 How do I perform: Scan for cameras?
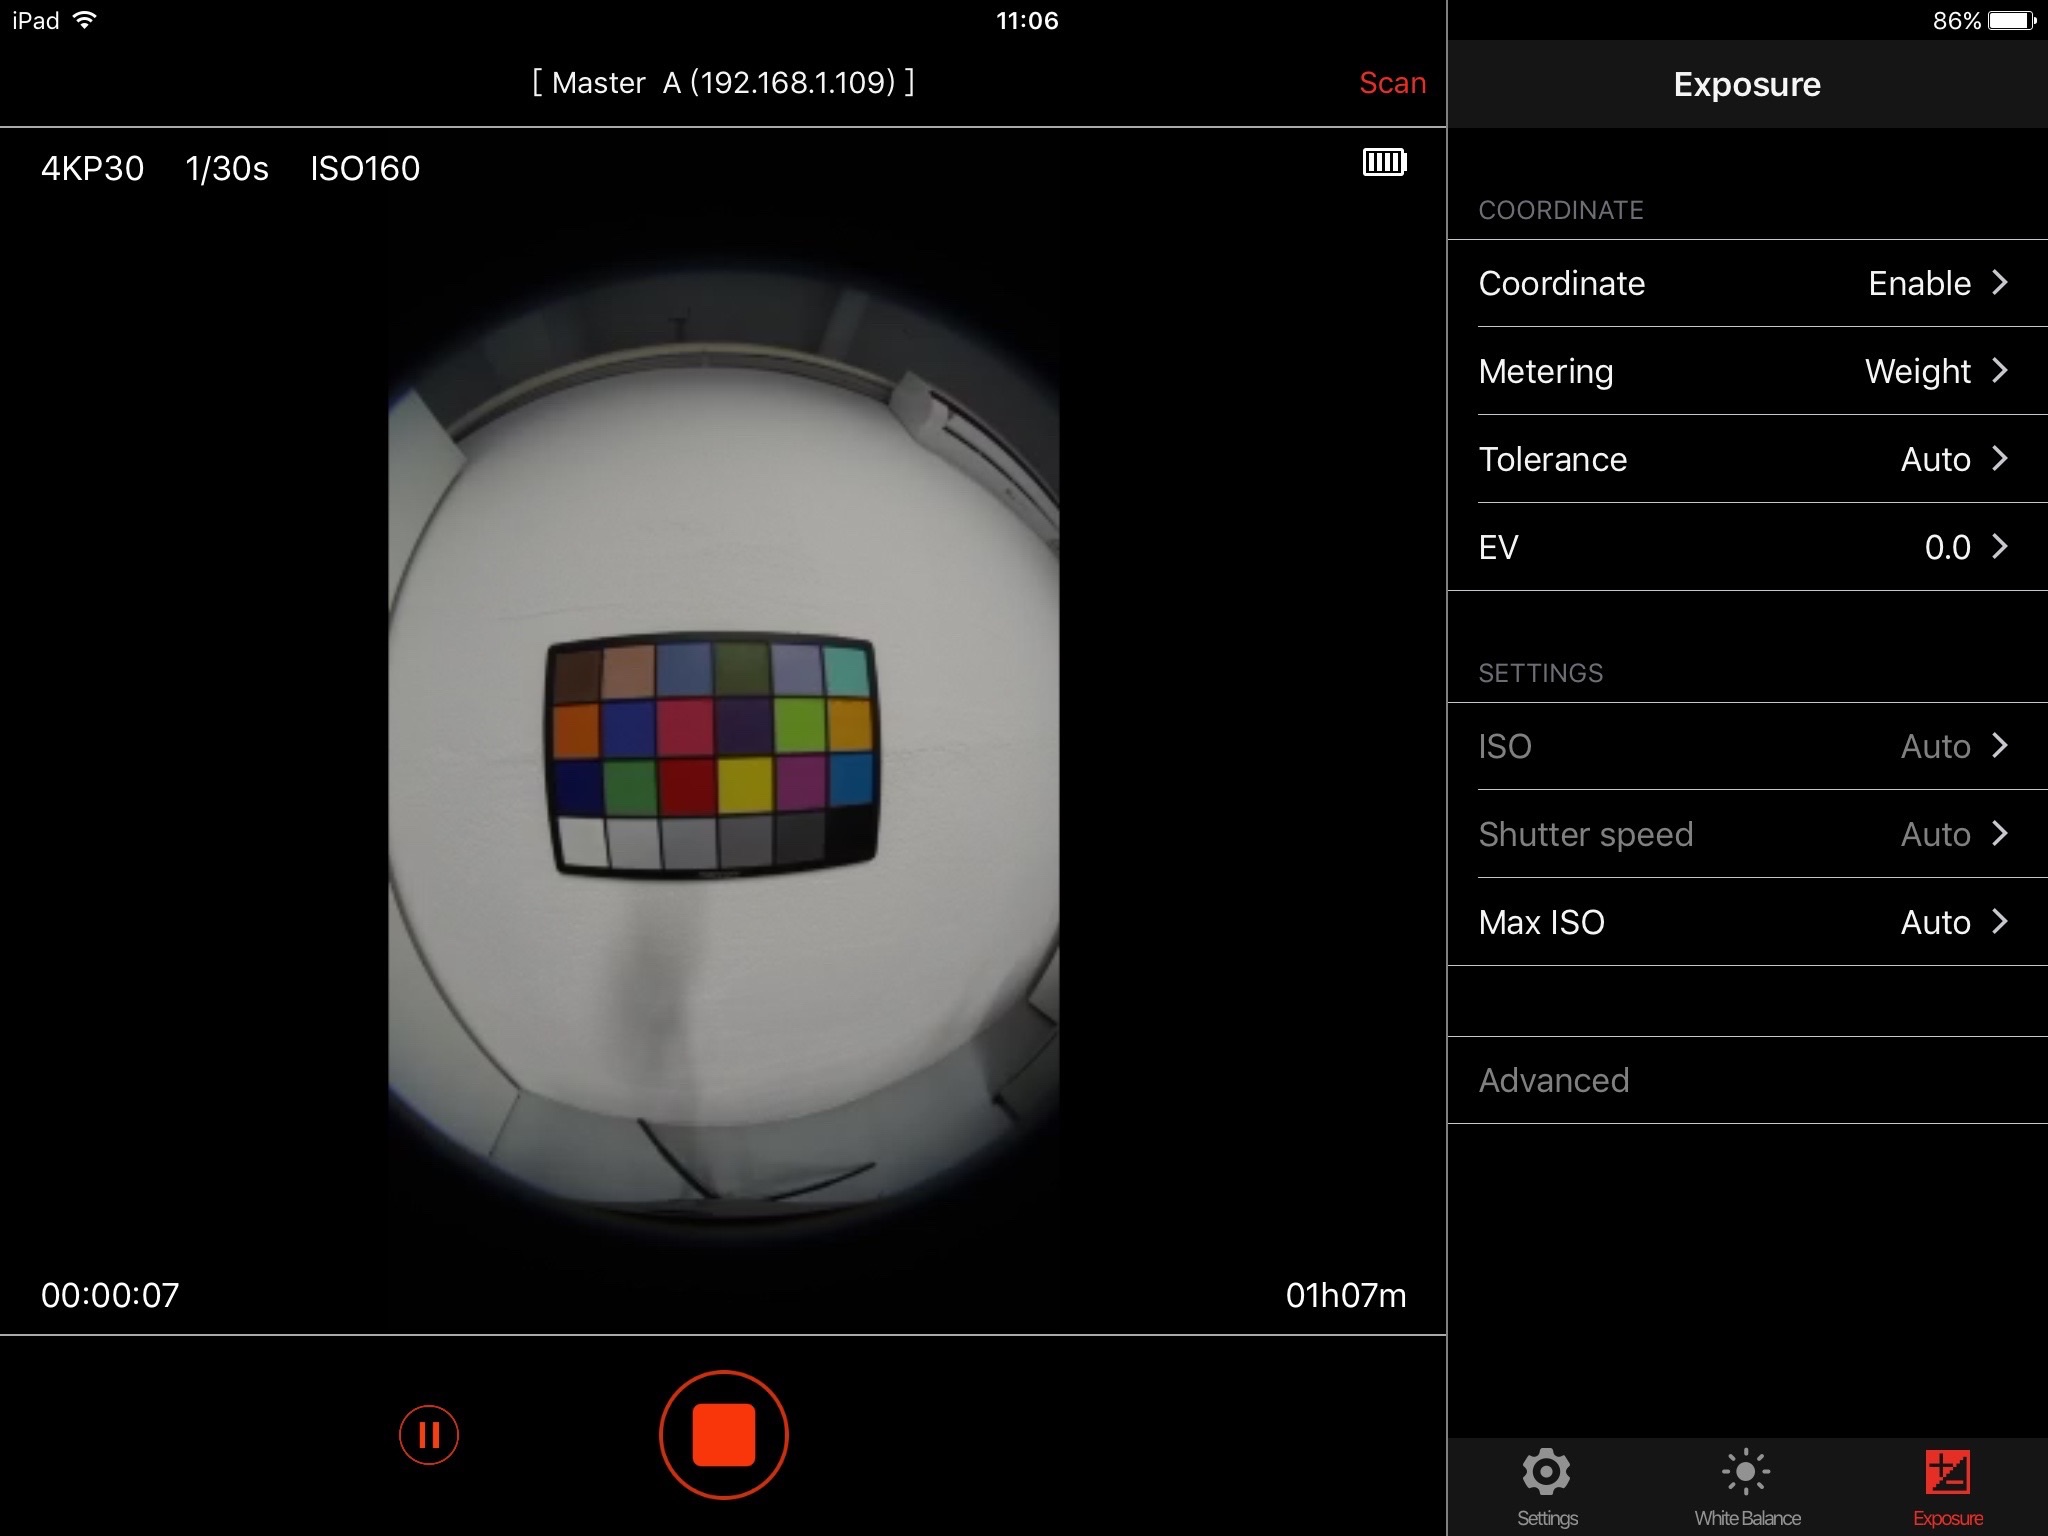(1392, 82)
